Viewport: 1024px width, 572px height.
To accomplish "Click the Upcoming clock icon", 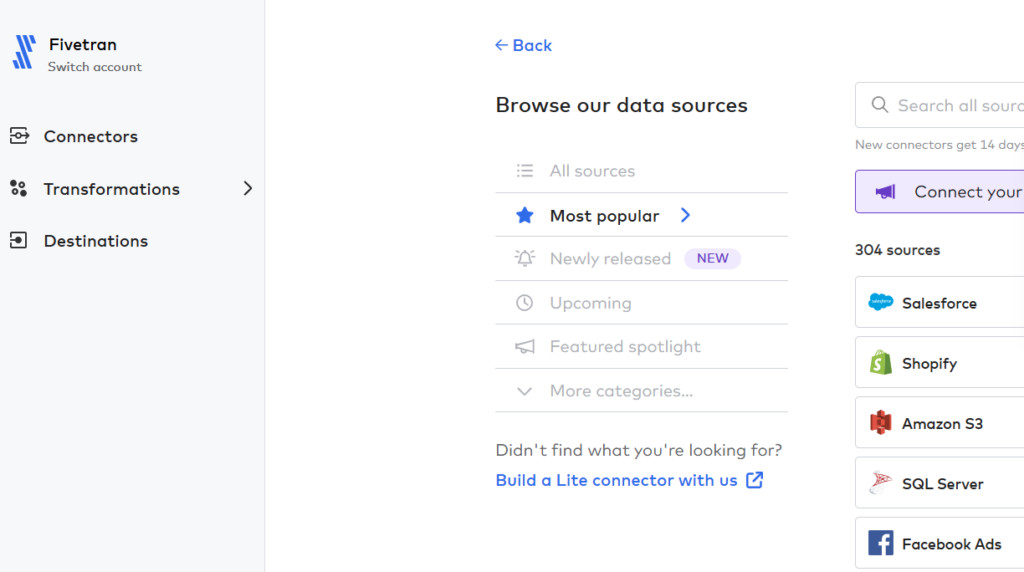I will point(524,303).
